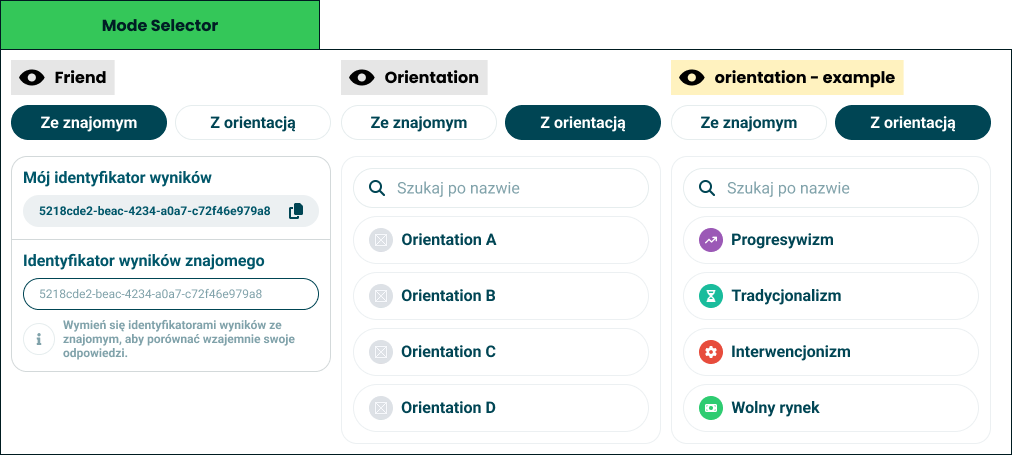Focus Szukaj po nazwie in orientation - example panel
The image size is (1013, 455).
pyautogui.click(x=831, y=188)
